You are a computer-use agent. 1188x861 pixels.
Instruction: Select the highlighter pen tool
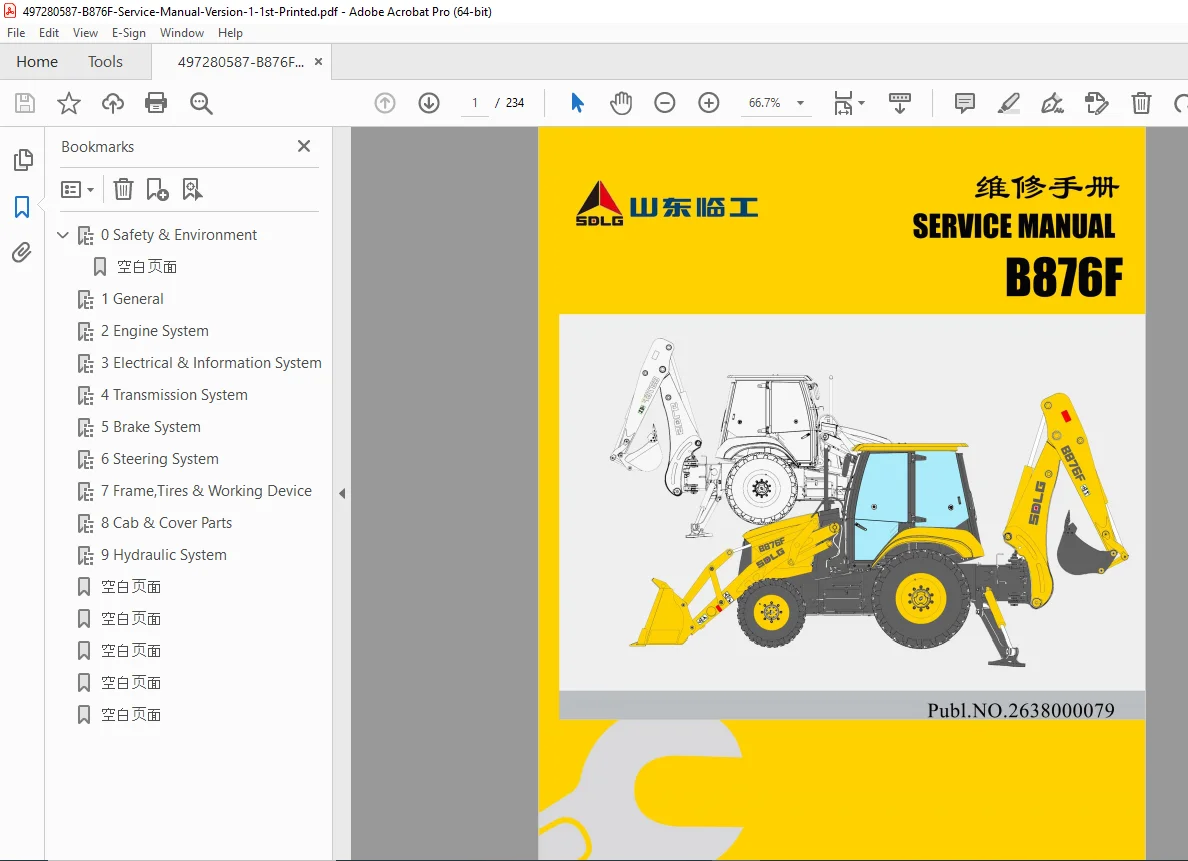[x=1008, y=103]
